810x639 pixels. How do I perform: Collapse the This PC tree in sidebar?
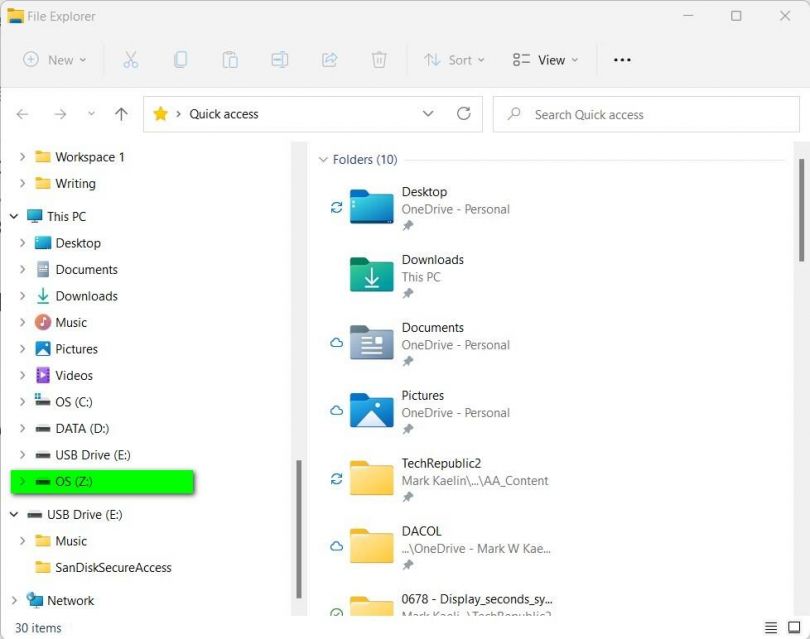point(13,216)
